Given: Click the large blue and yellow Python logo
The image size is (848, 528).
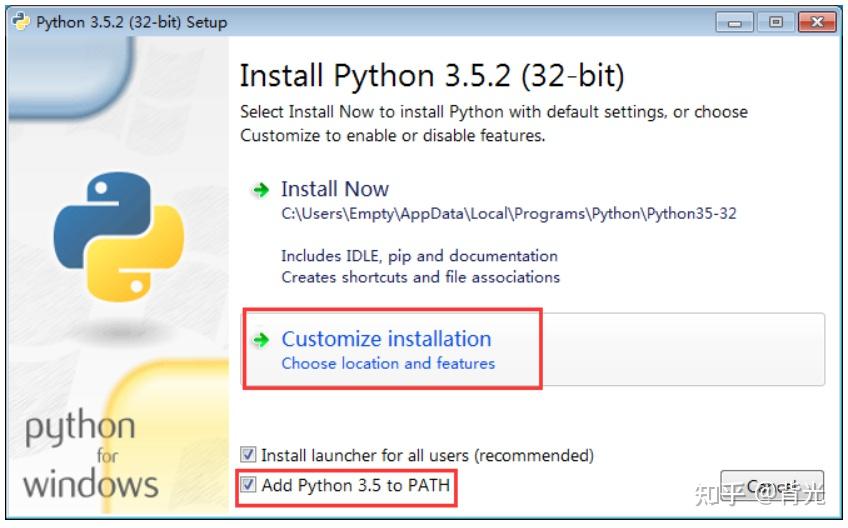Looking at the screenshot, I should [x=118, y=237].
